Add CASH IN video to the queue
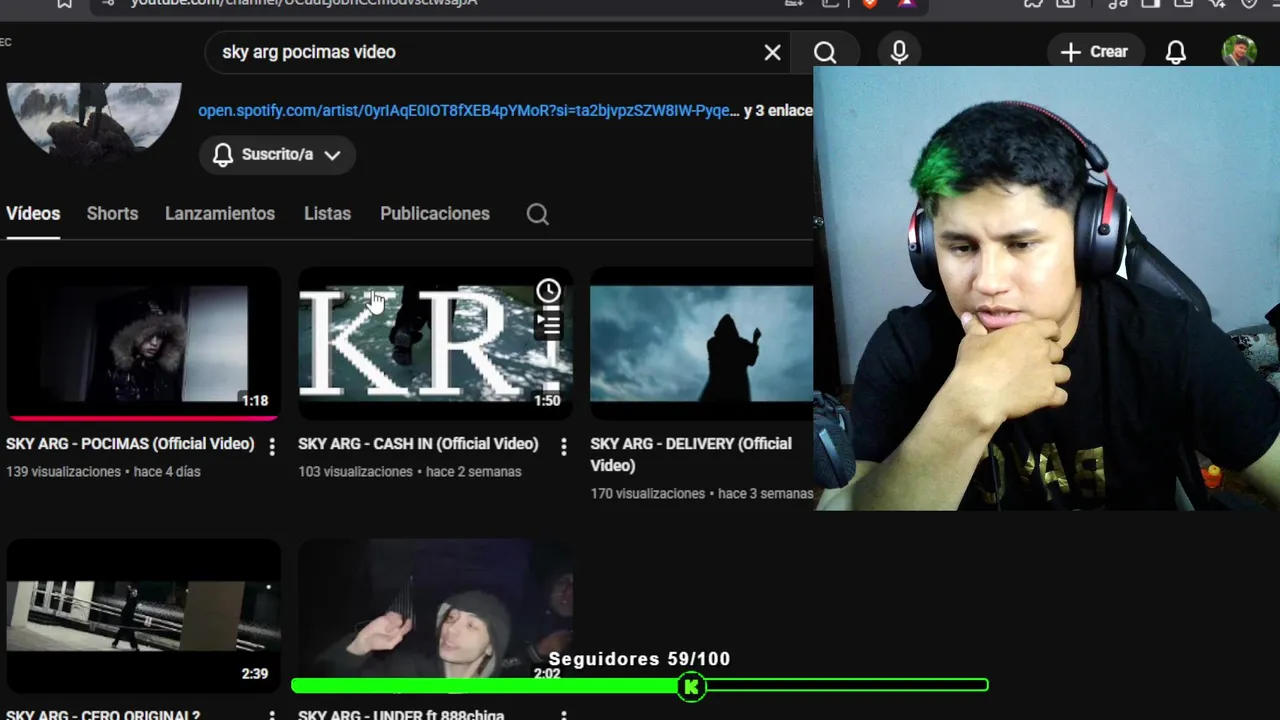 click(548, 324)
